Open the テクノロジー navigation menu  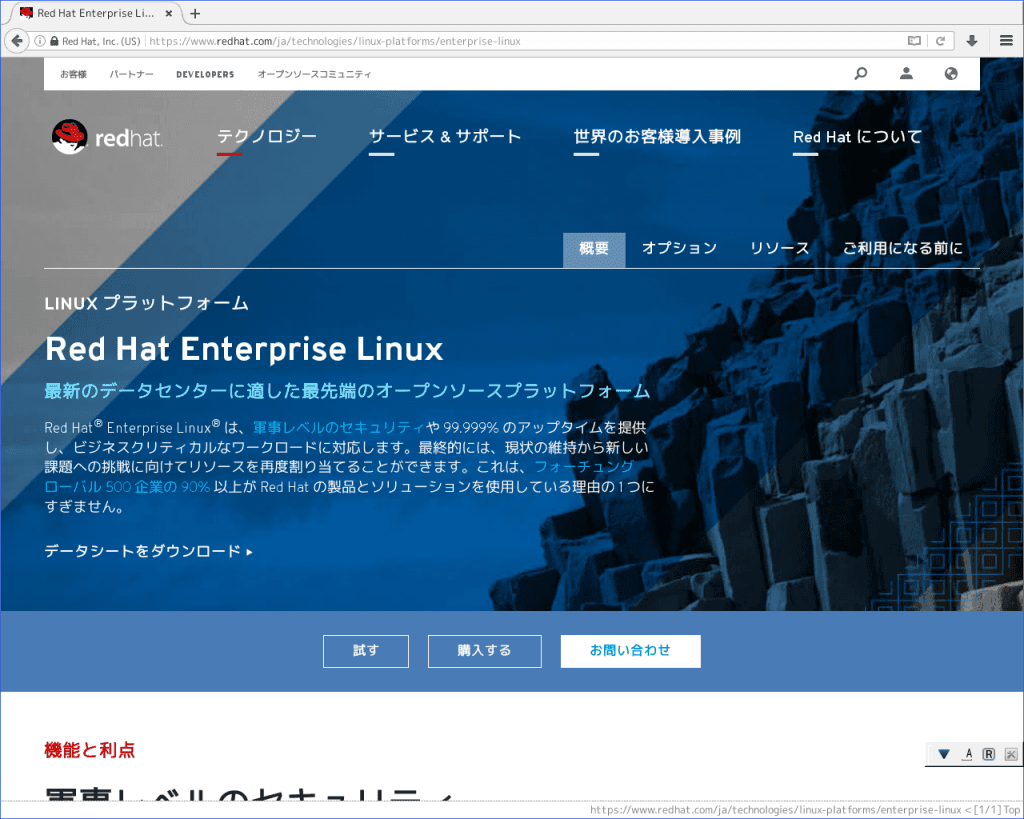pos(267,137)
